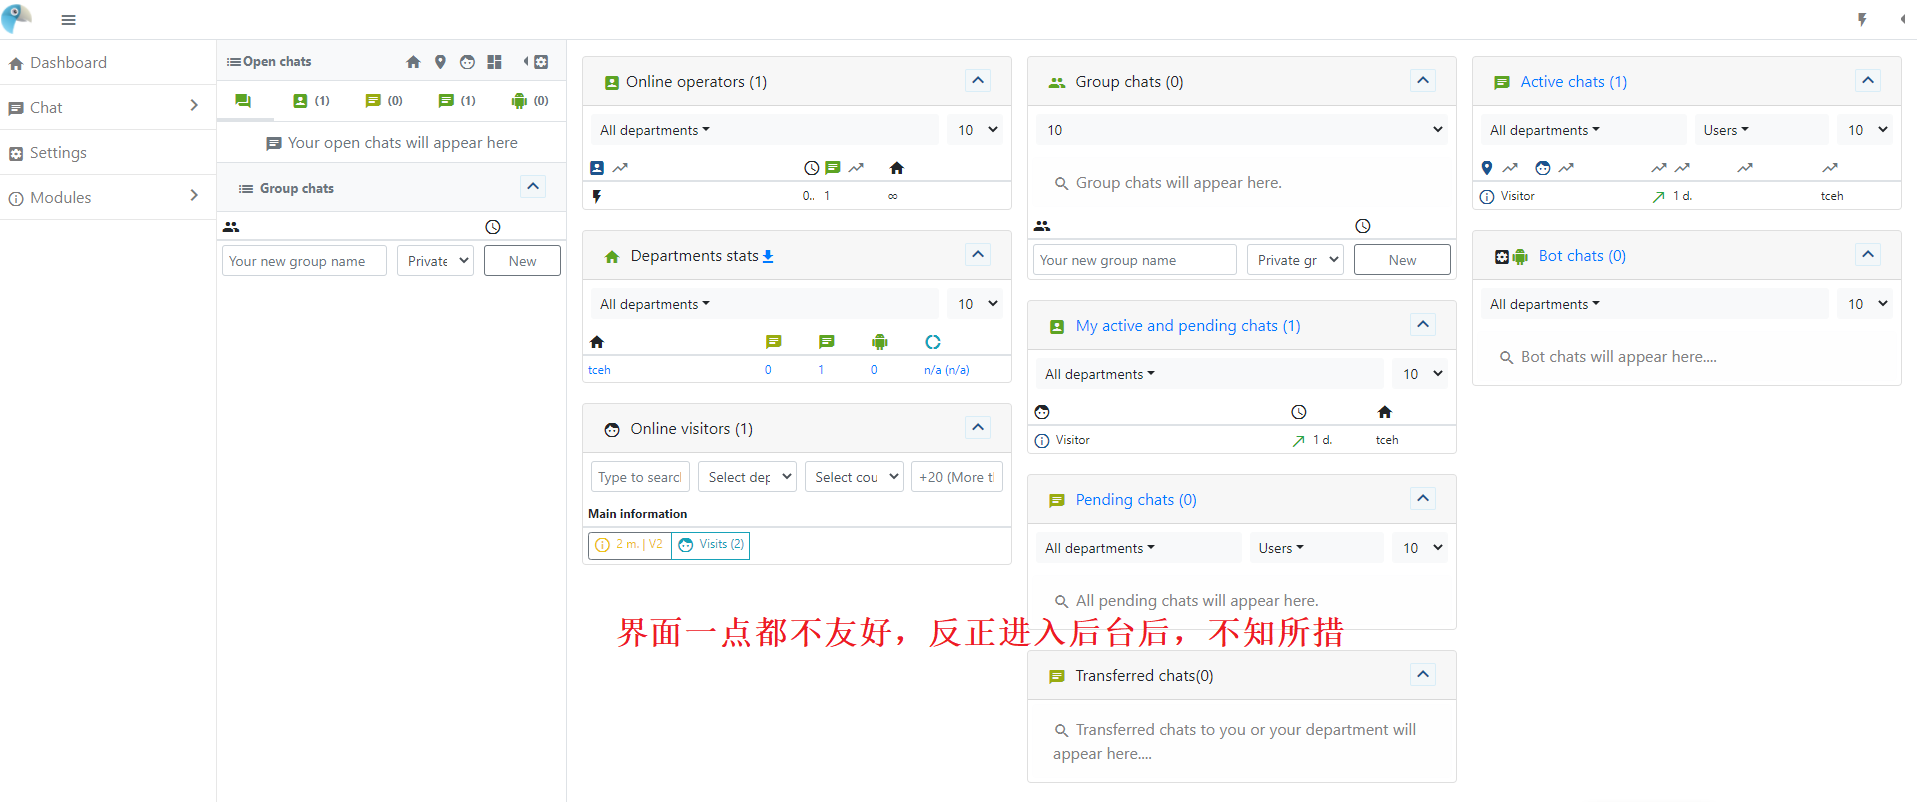The width and height of the screenshot is (1917, 802).
Task: Open the Android bot chats tab
Action: [x=529, y=101]
